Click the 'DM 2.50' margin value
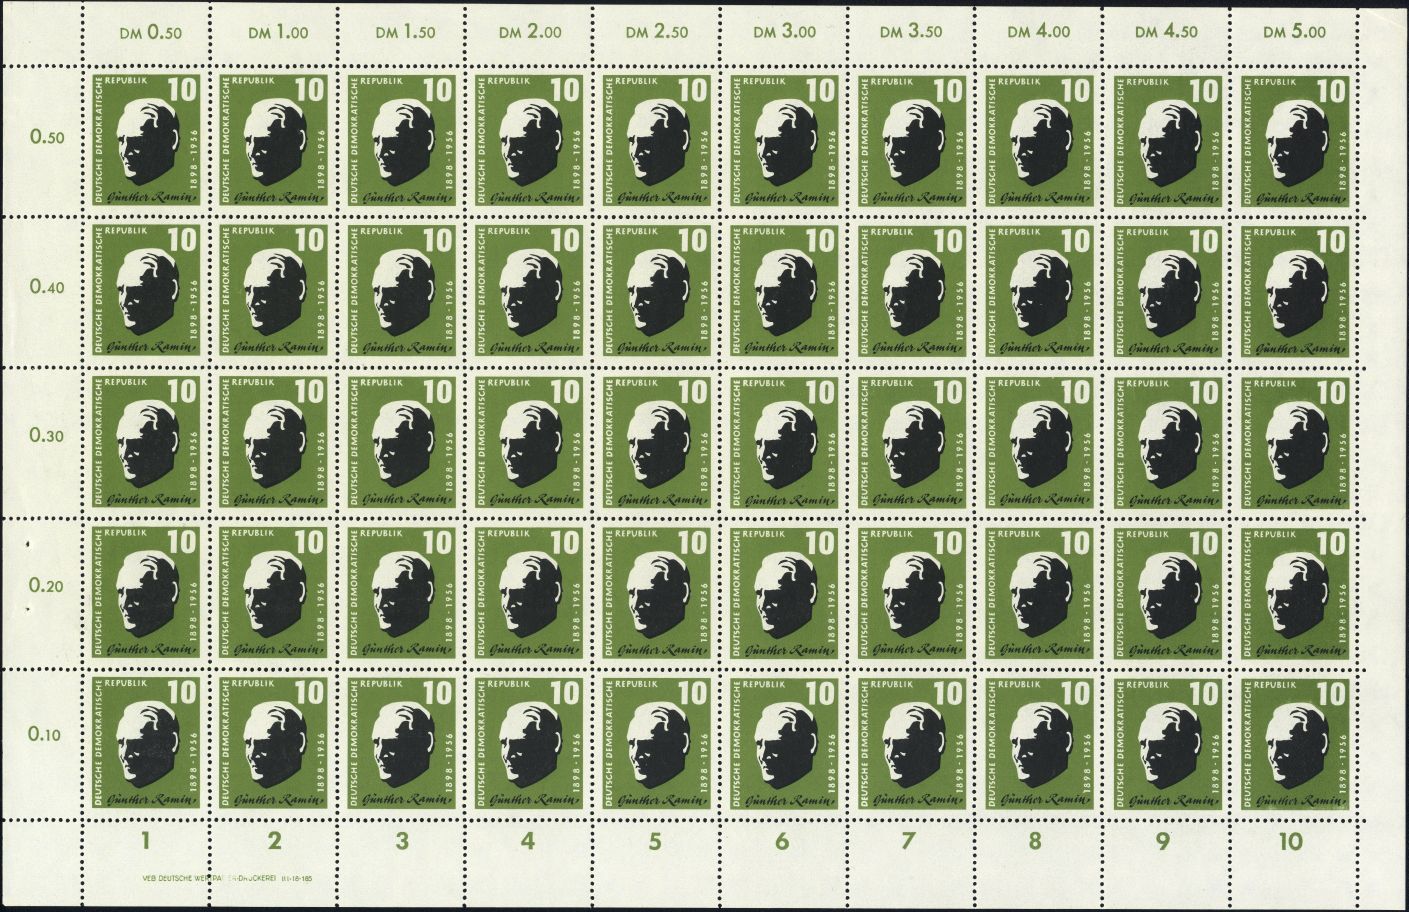Screen dimensions: 1409x912 click(x=658, y=32)
